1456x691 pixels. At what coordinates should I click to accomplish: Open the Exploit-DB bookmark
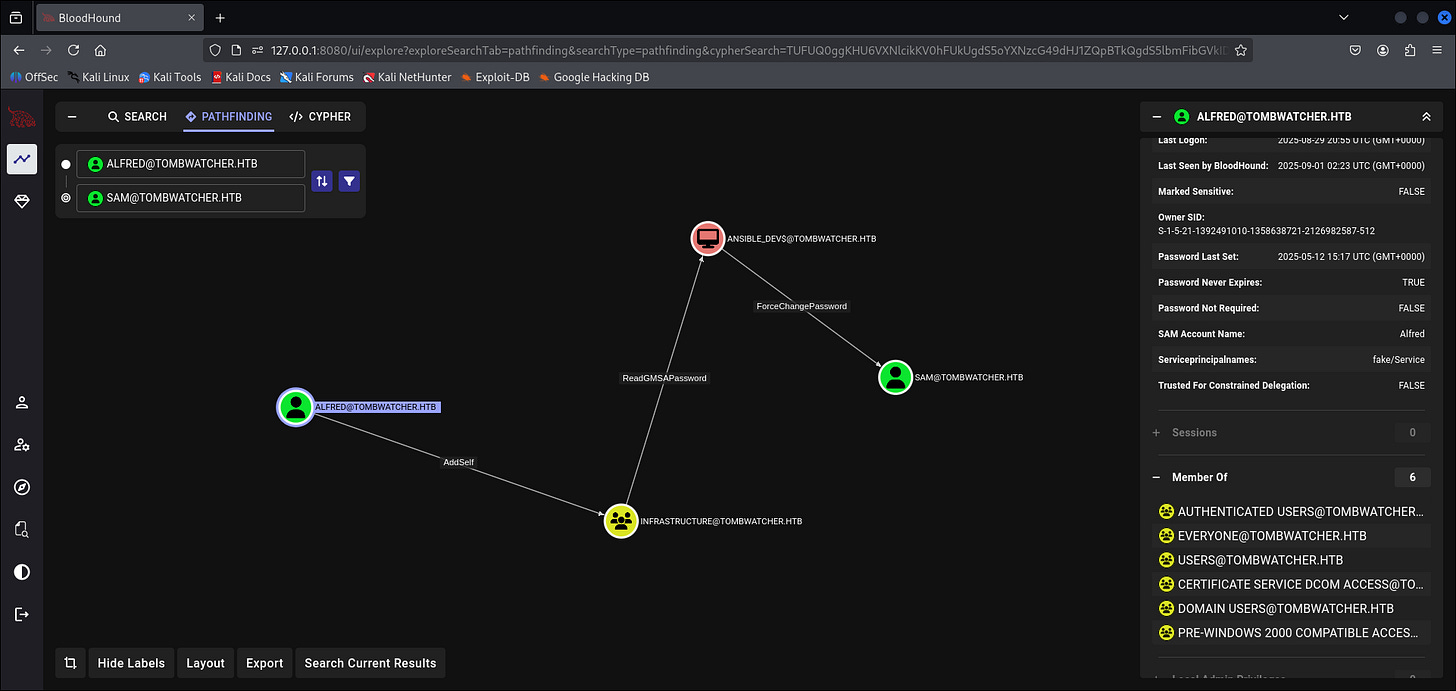tap(495, 77)
